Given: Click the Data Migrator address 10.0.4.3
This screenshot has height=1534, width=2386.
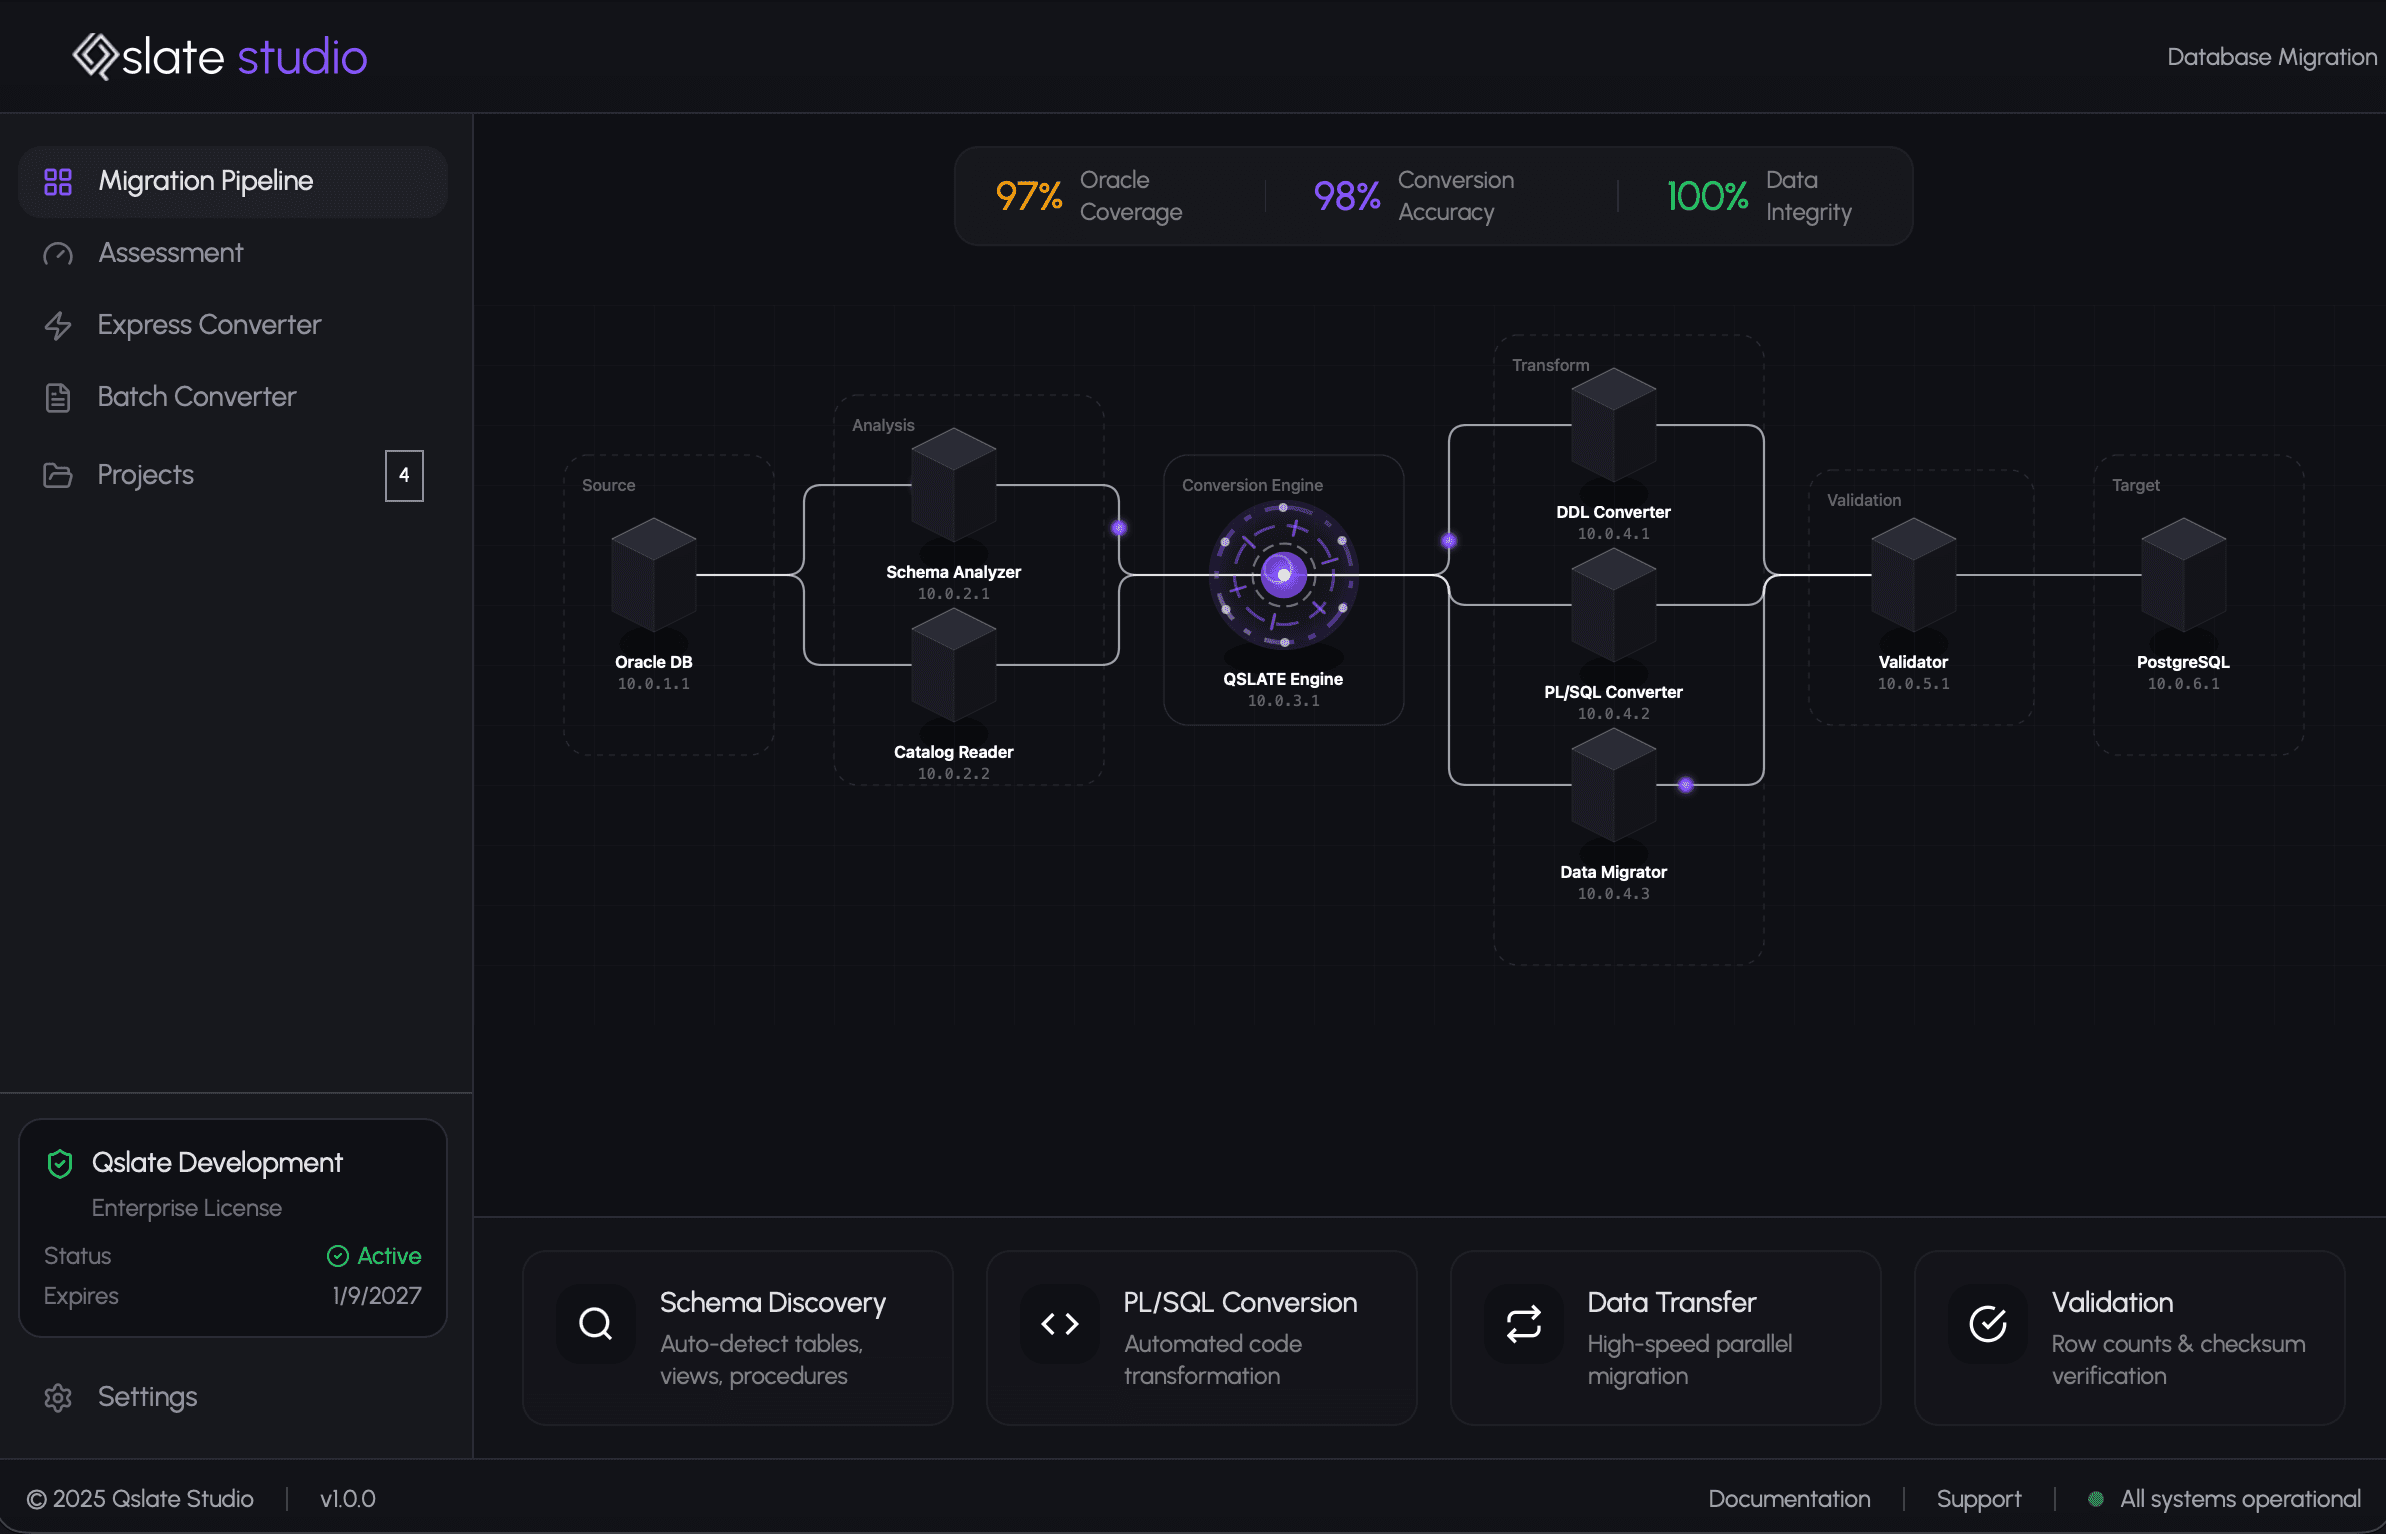Looking at the screenshot, I should click(x=1613, y=894).
